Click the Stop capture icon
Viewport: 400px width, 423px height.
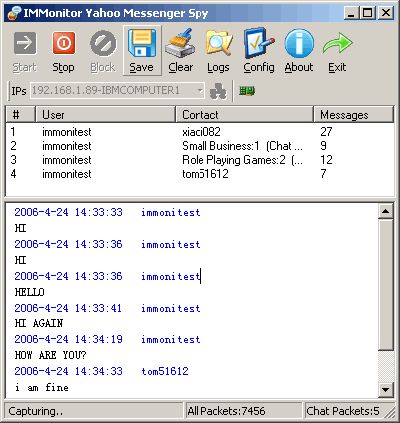[63, 43]
